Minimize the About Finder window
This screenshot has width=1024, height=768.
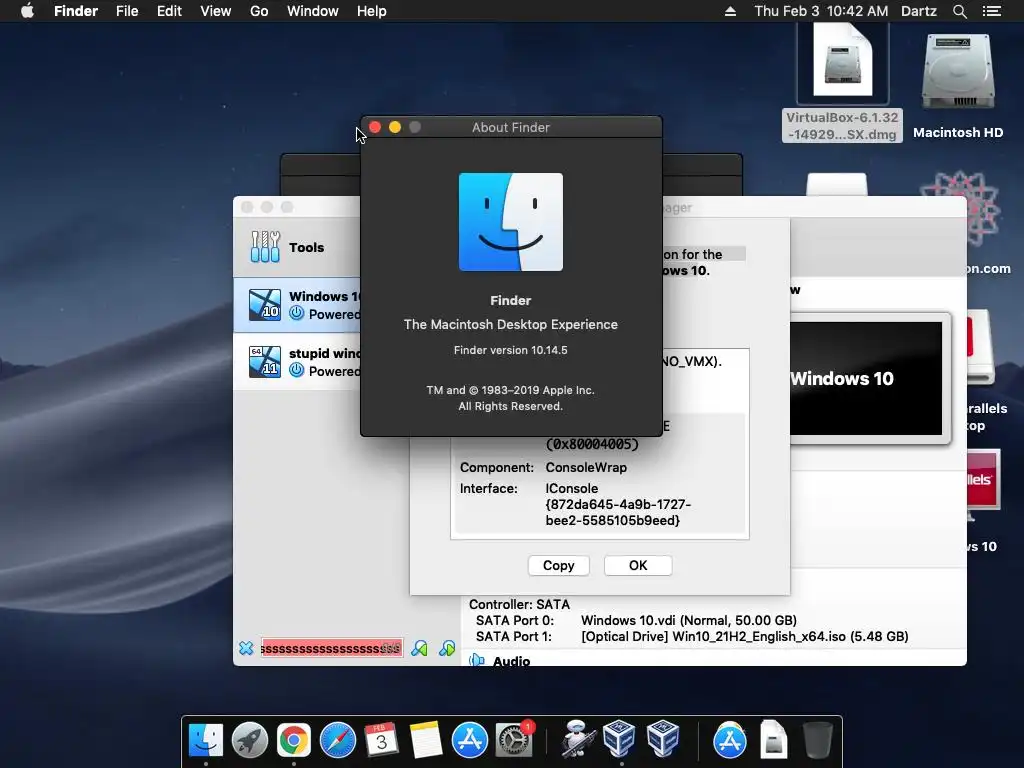[394, 127]
